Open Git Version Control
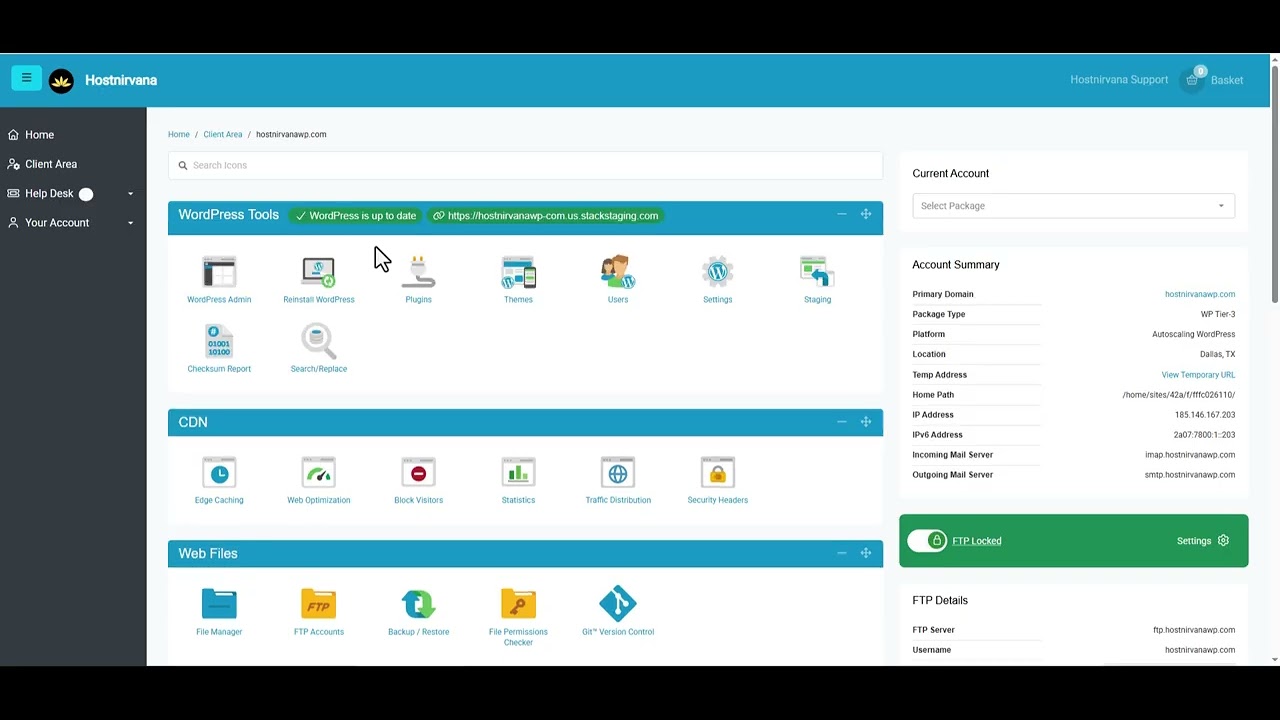 (618, 604)
